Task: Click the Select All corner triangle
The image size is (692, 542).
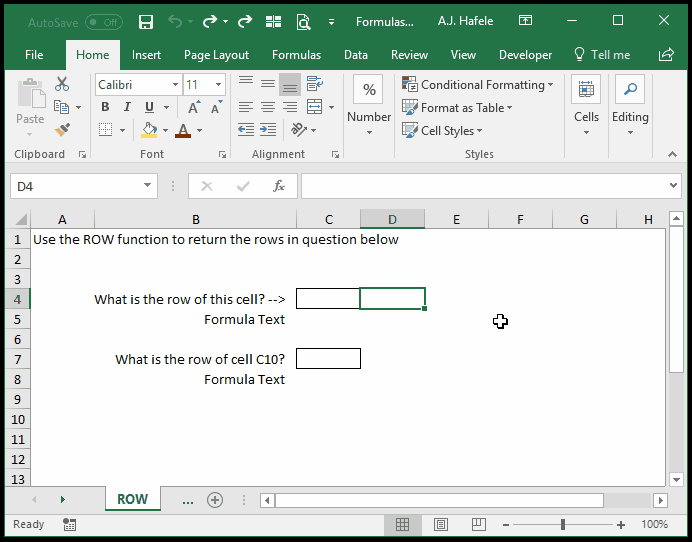Action: (21, 219)
